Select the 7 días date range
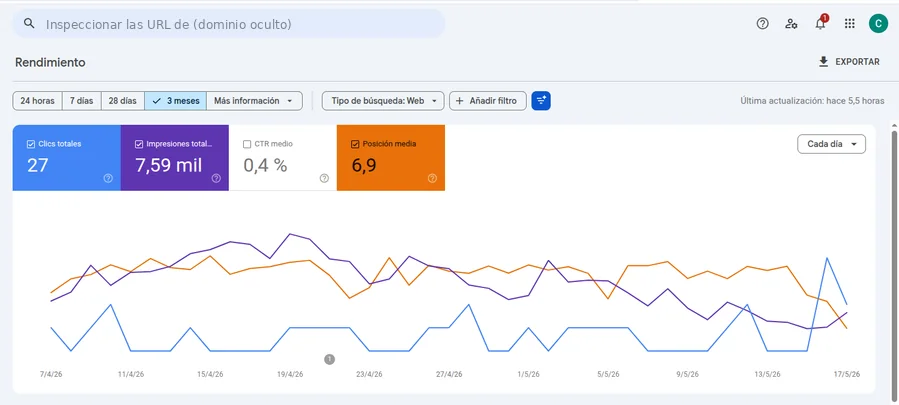899x405 pixels. point(81,101)
